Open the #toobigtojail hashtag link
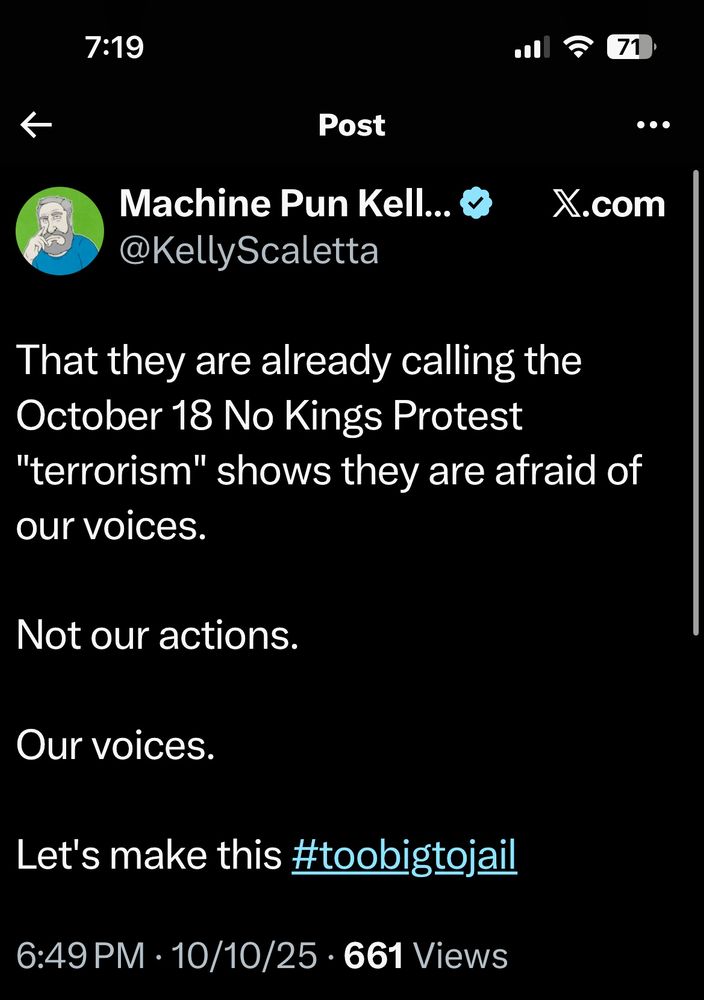 (404, 855)
